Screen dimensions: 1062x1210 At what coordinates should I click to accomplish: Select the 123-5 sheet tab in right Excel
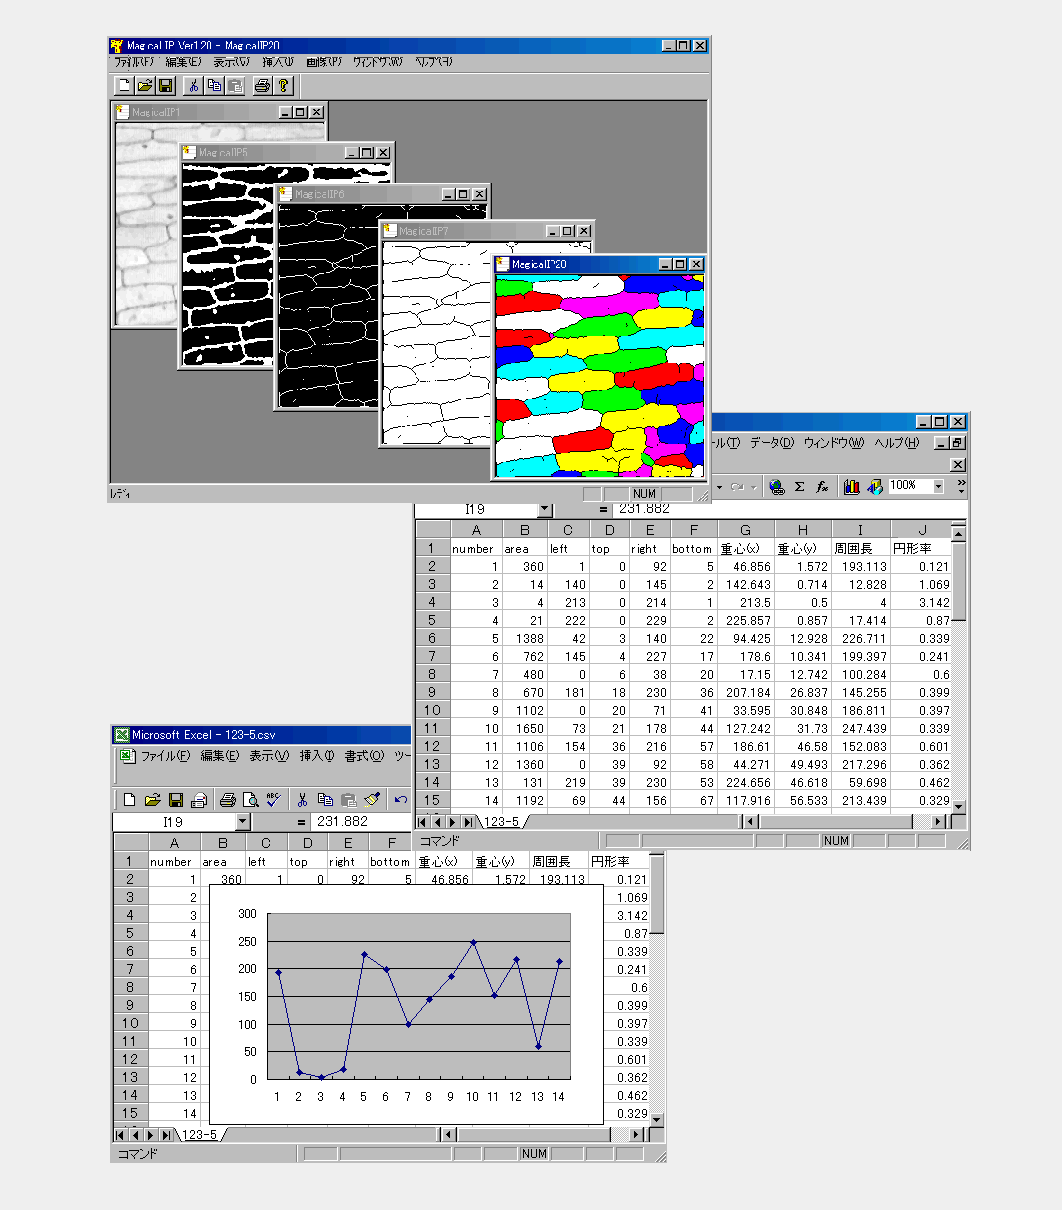tap(503, 822)
